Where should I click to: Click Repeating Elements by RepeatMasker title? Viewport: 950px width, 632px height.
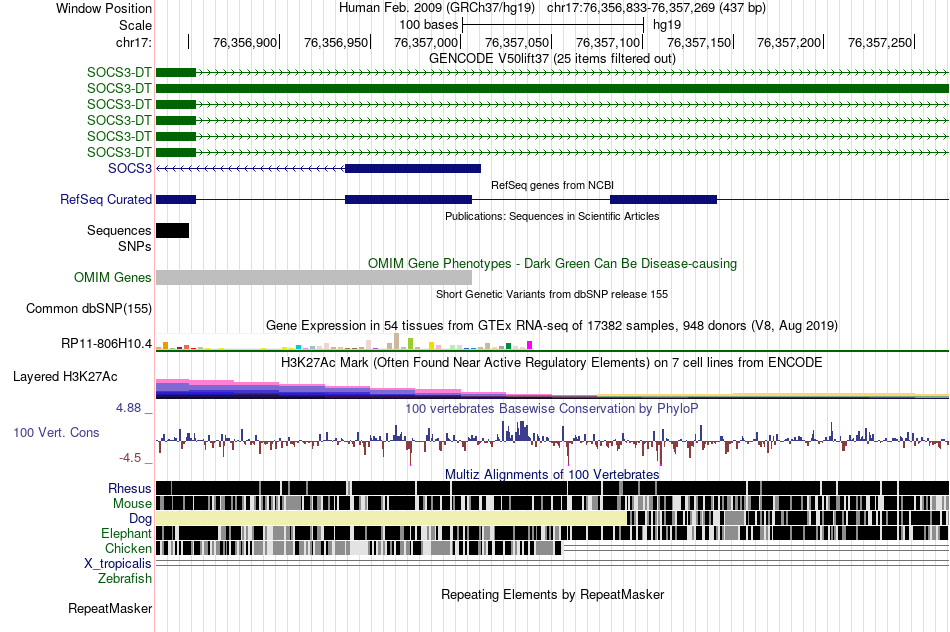point(552,594)
